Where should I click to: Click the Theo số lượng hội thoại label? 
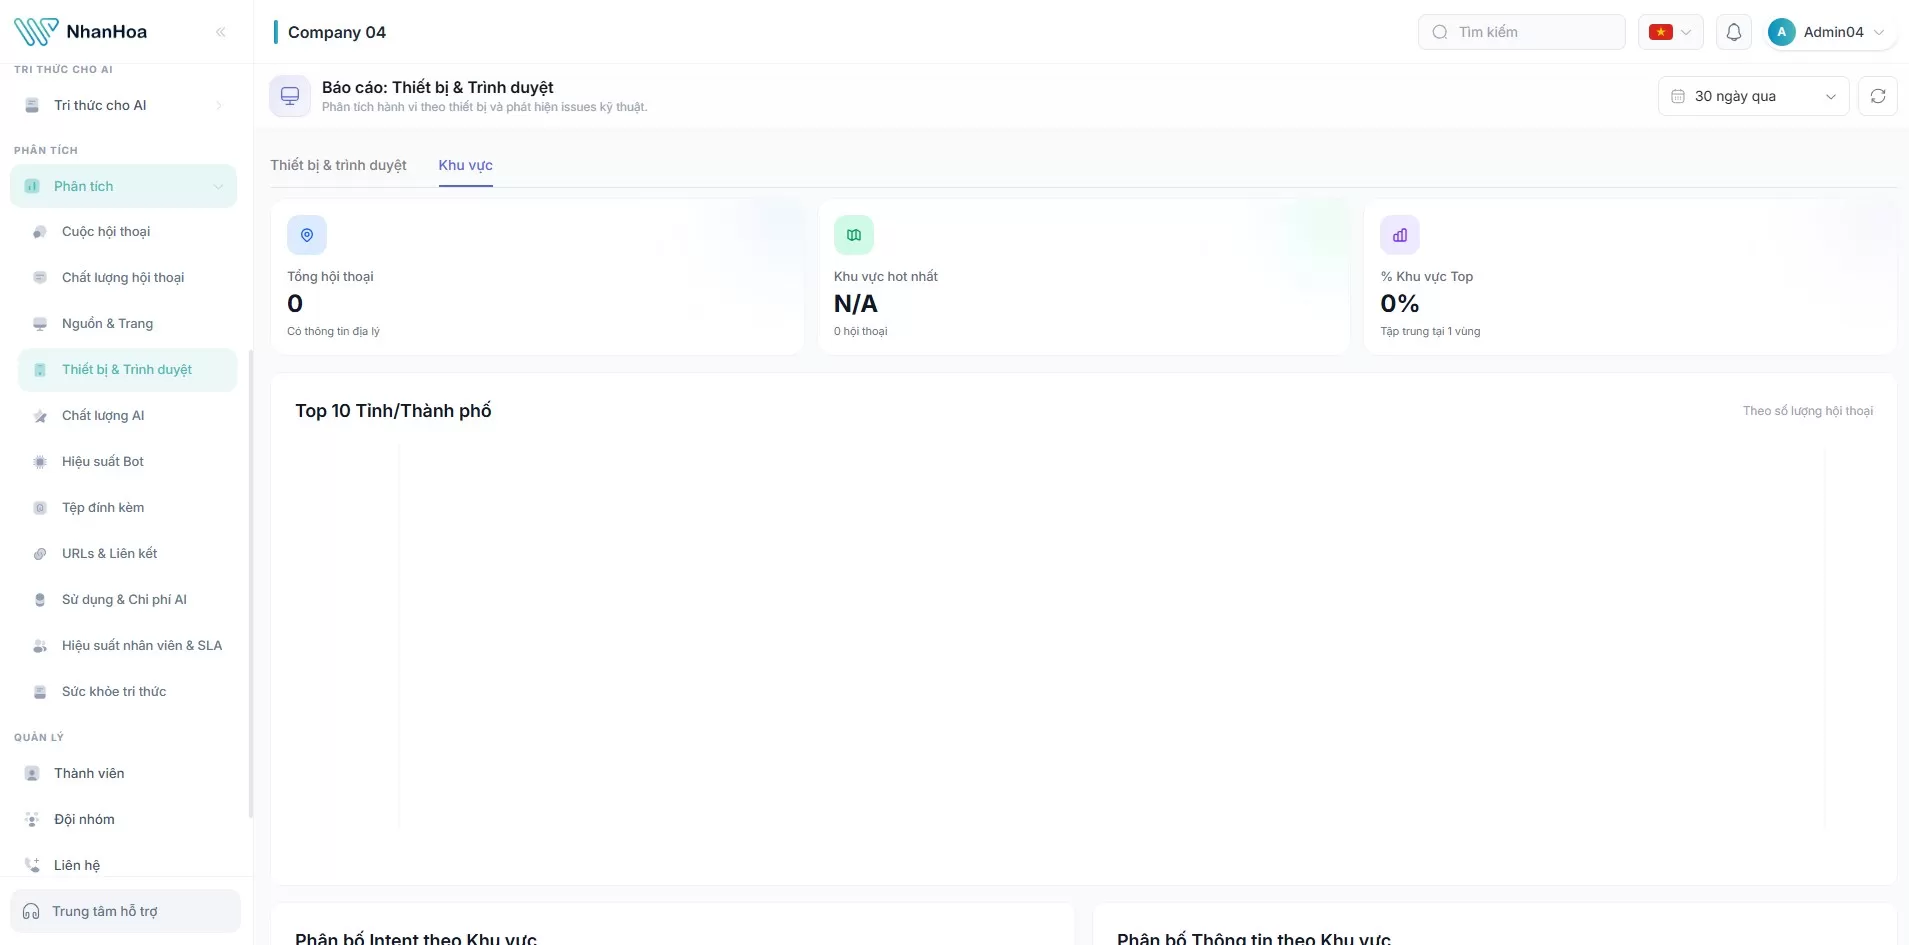1807,411
